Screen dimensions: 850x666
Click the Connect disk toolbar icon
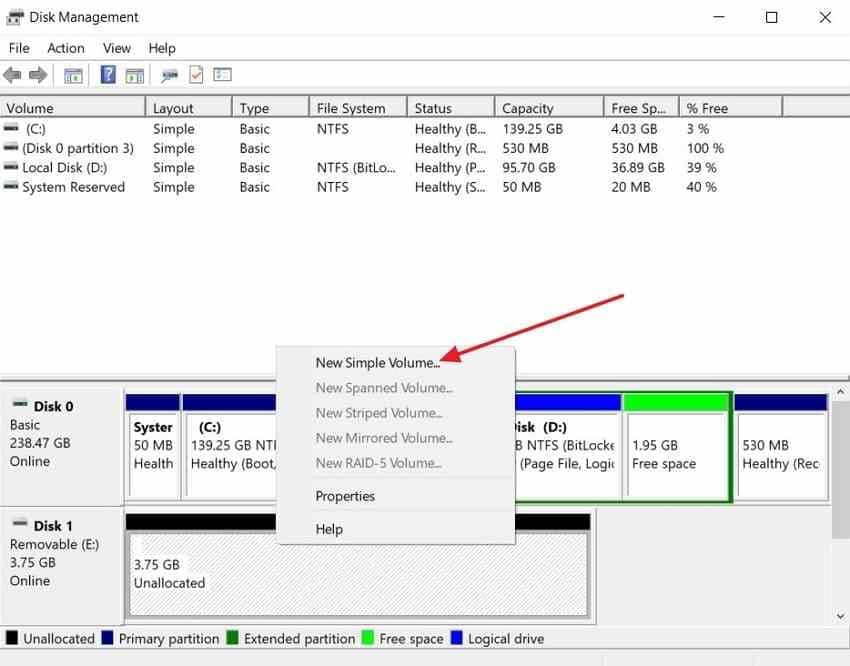point(169,75)
